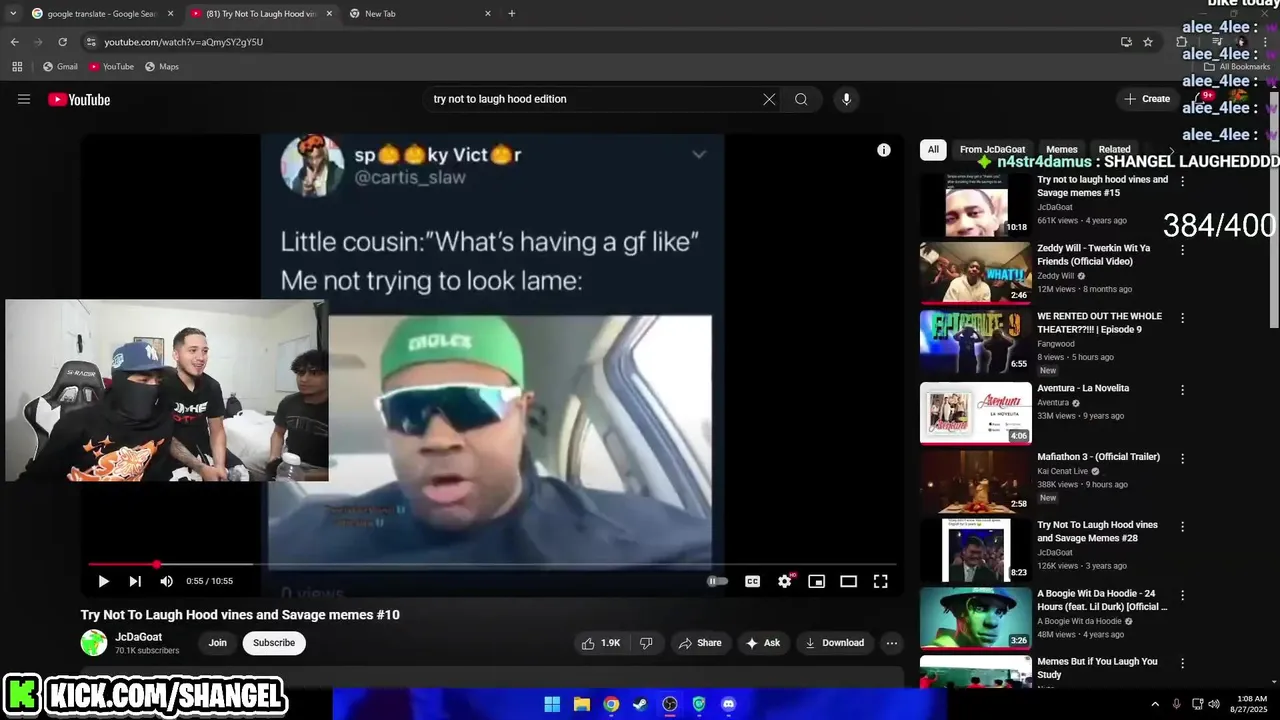Open more actions ellipsis under video

pyautogui.click(x=892, y=643)
